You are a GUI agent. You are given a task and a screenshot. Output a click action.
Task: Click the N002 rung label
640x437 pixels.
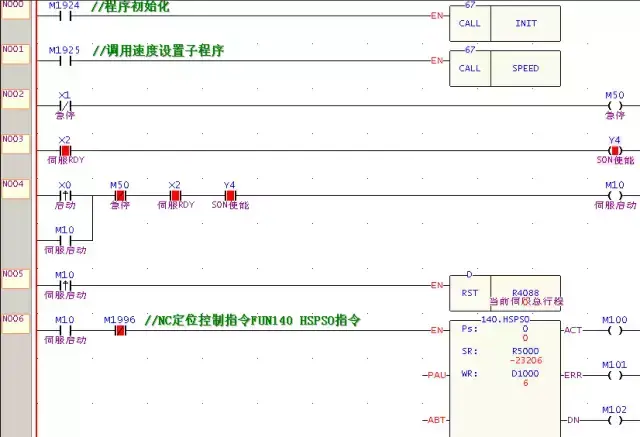tap(16, 98)
